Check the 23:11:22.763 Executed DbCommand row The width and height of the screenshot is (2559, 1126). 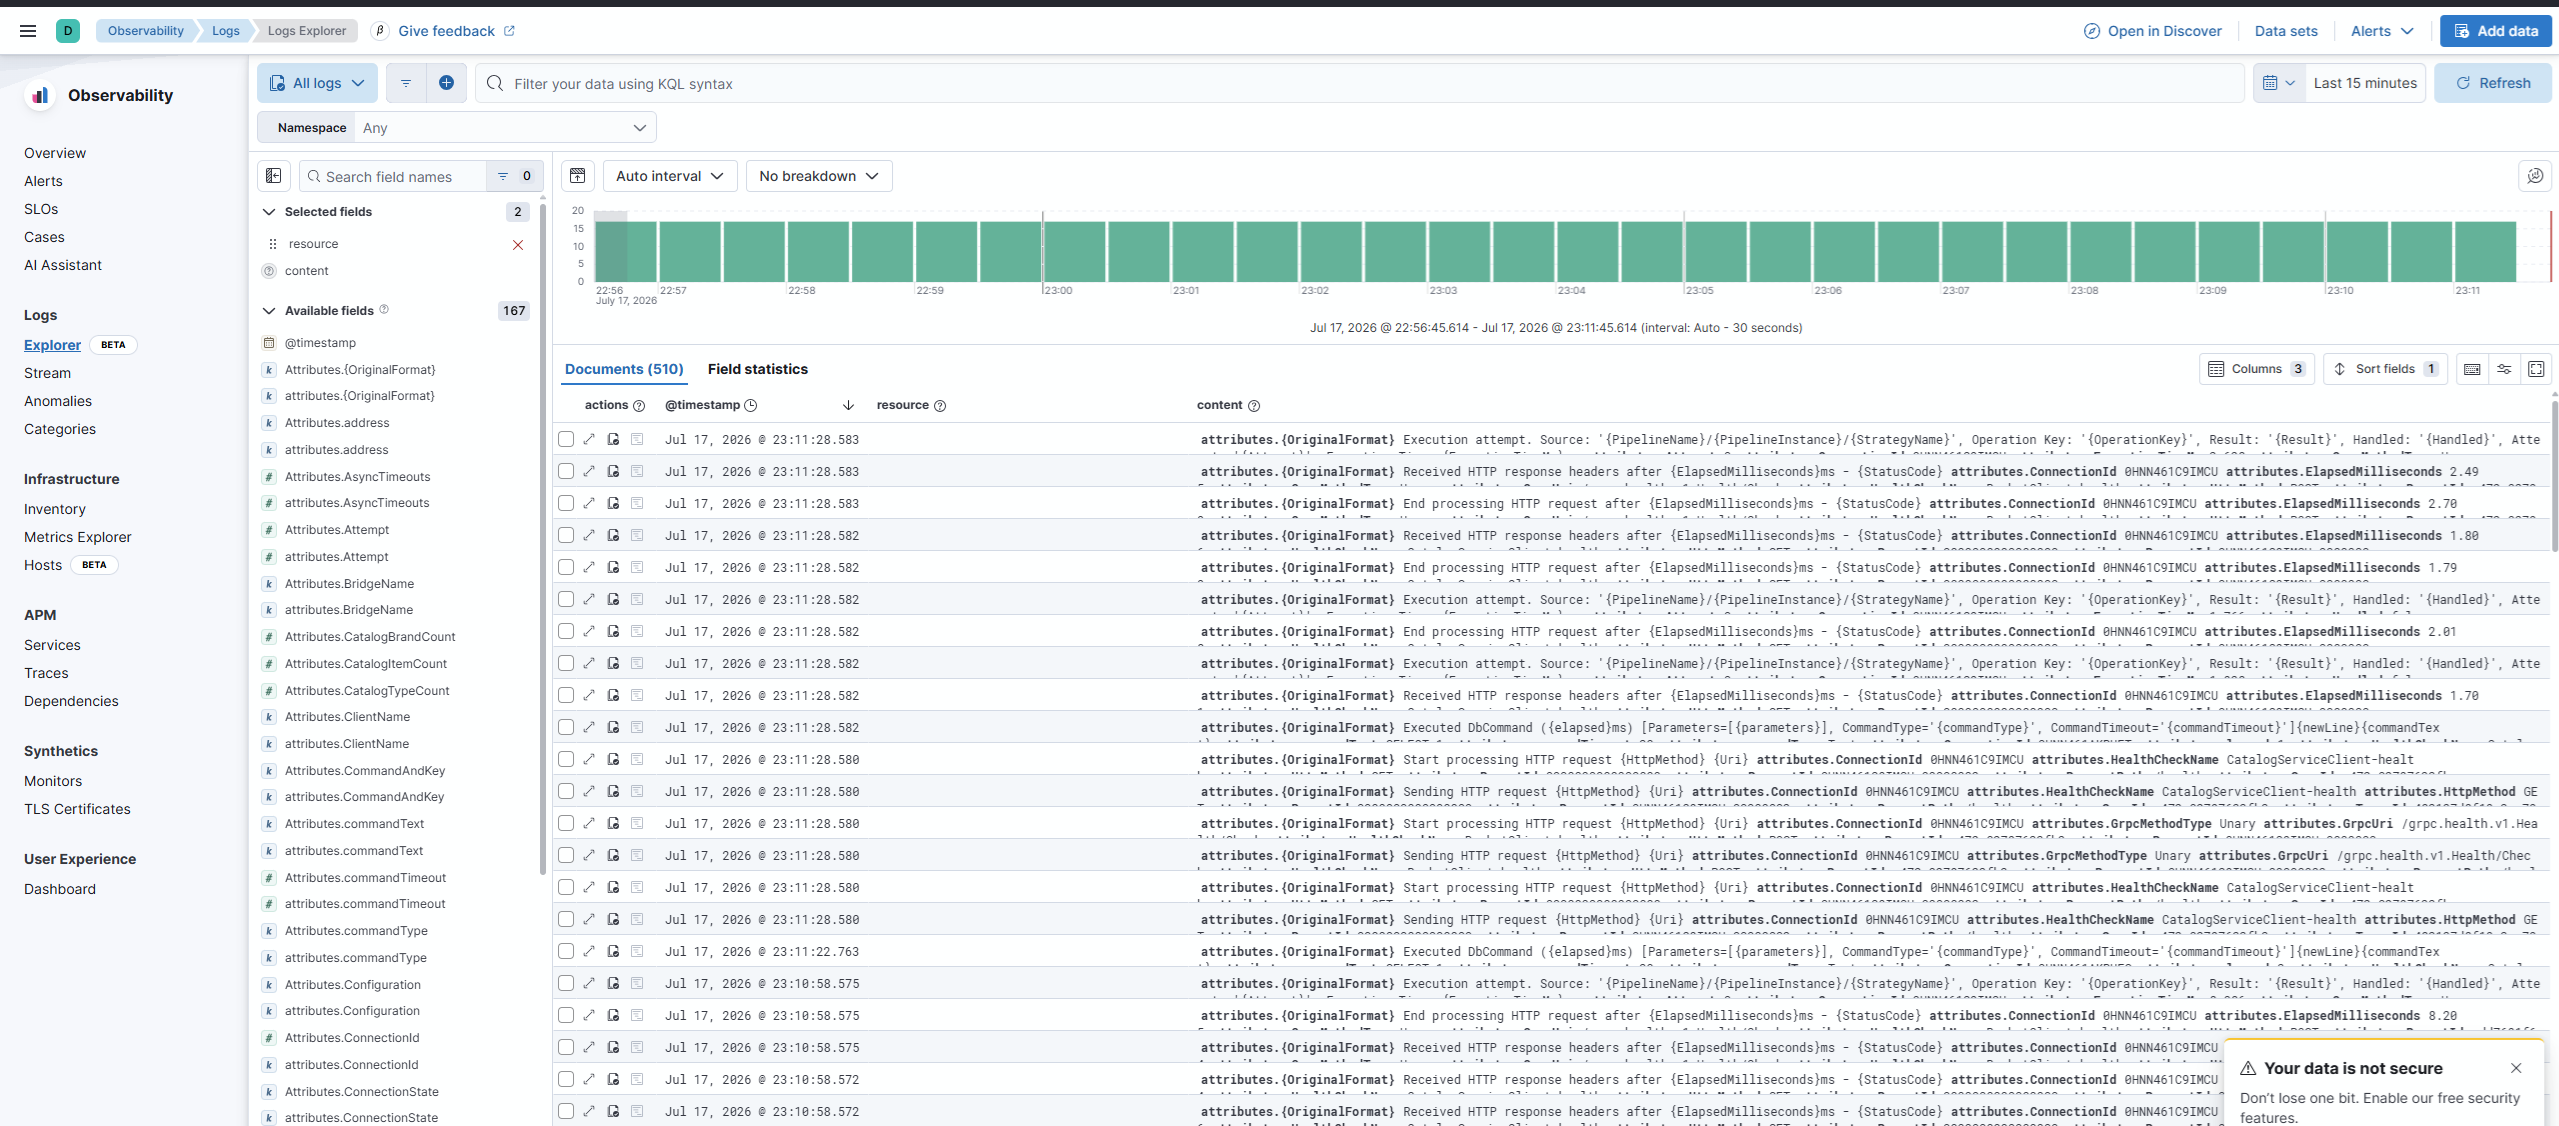pyautogui.click(x=566, y=951)
